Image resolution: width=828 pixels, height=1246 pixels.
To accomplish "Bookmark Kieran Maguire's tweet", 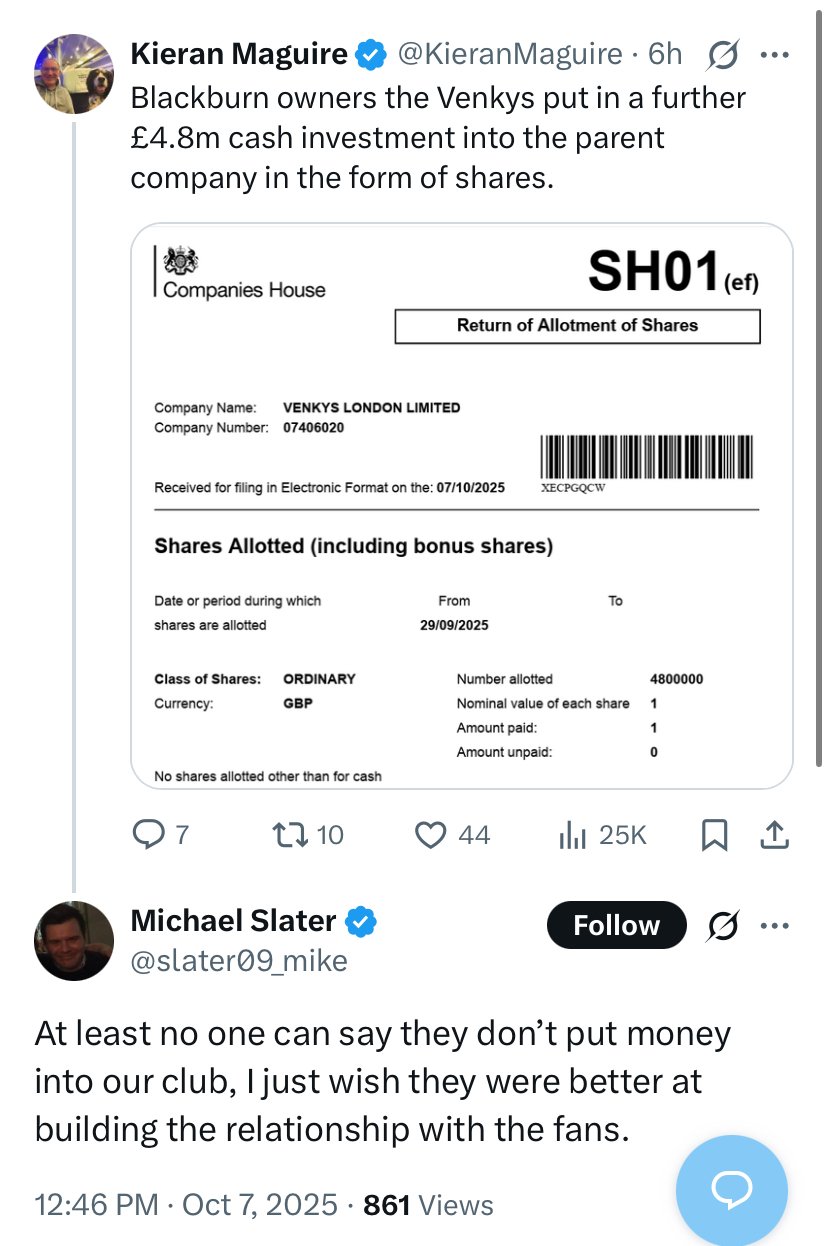I will (x=714, y=834).
